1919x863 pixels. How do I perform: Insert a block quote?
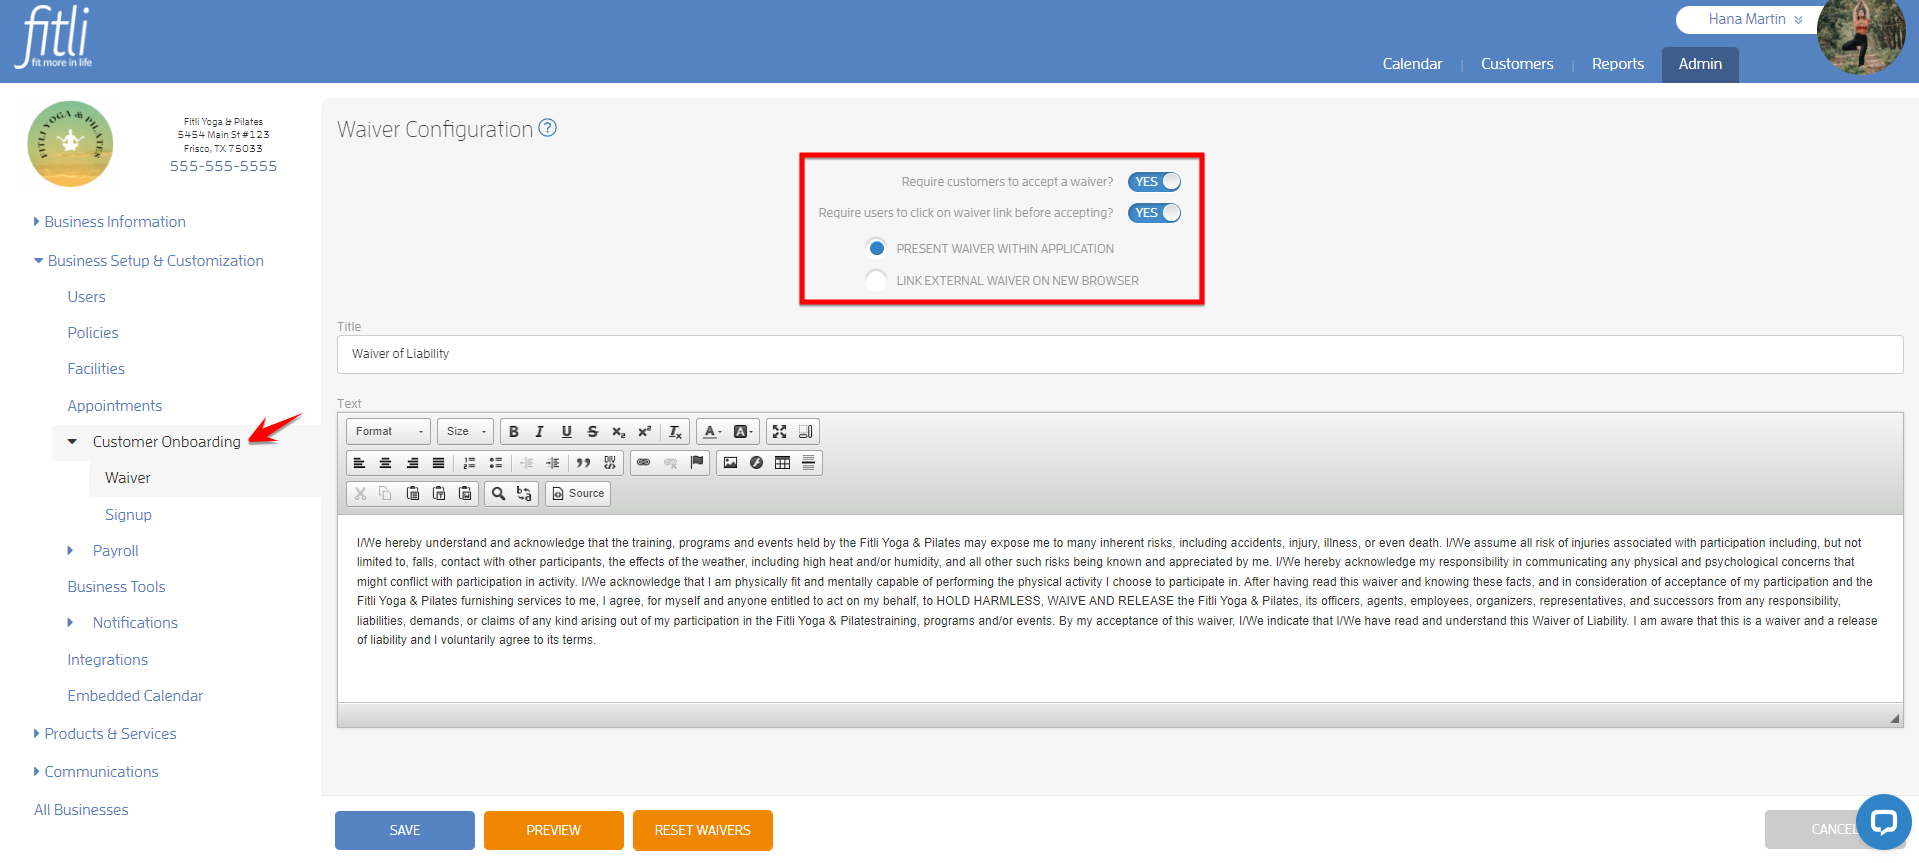point(583,463)
